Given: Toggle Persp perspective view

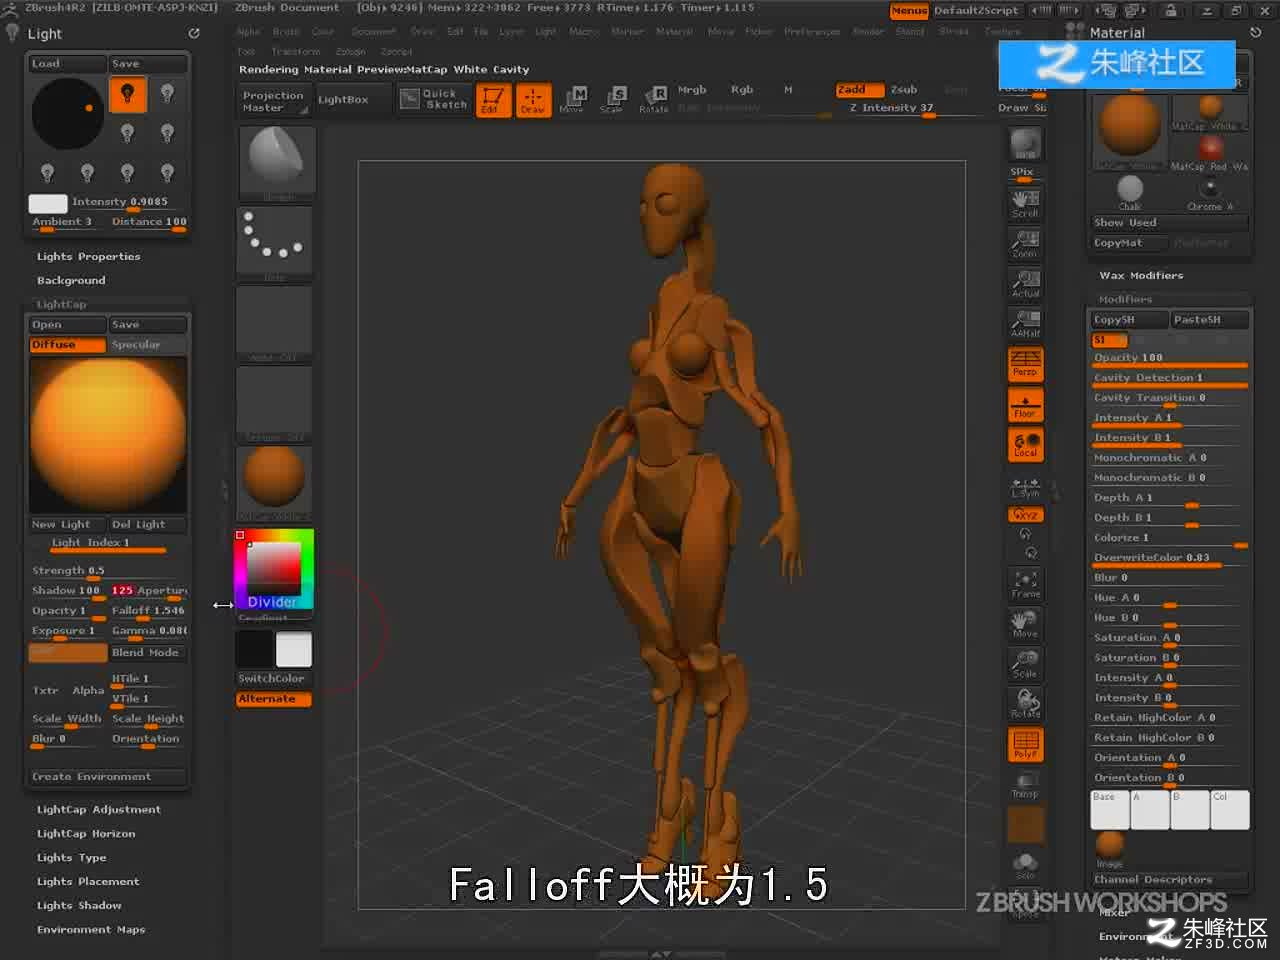Looking at the screenshot, I should click(x=1025, y=364).
